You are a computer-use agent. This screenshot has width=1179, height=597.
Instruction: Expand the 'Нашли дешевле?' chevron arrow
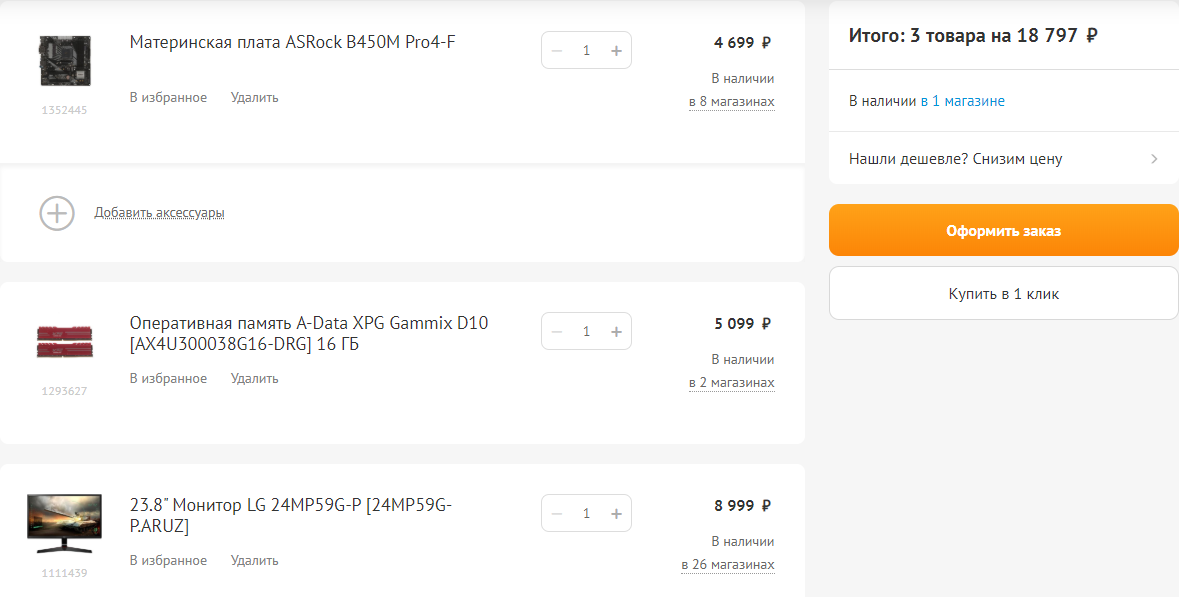1154,159
